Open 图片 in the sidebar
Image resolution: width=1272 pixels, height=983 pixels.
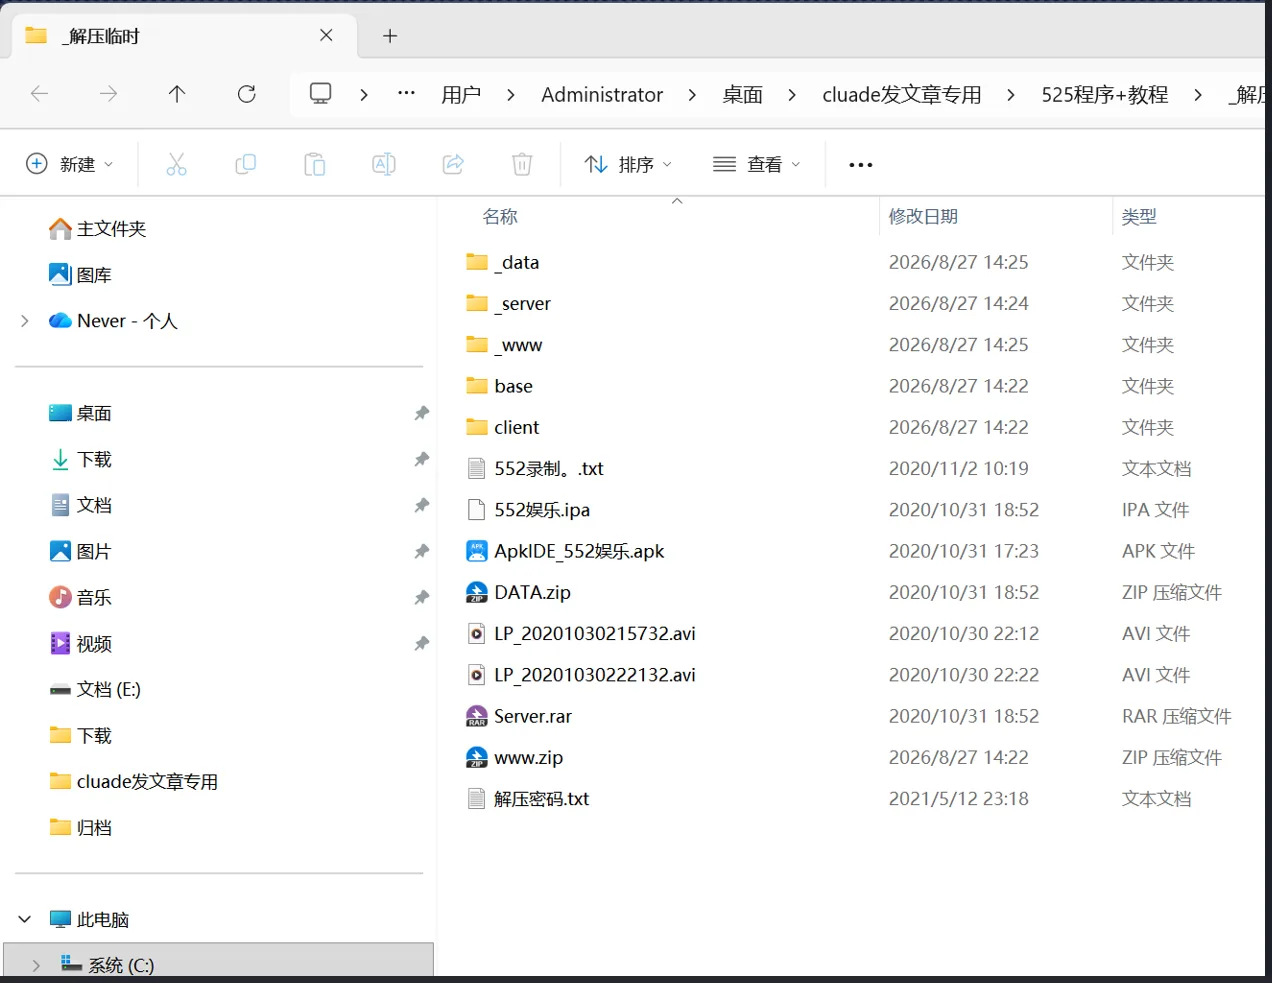tap(80, 551)
